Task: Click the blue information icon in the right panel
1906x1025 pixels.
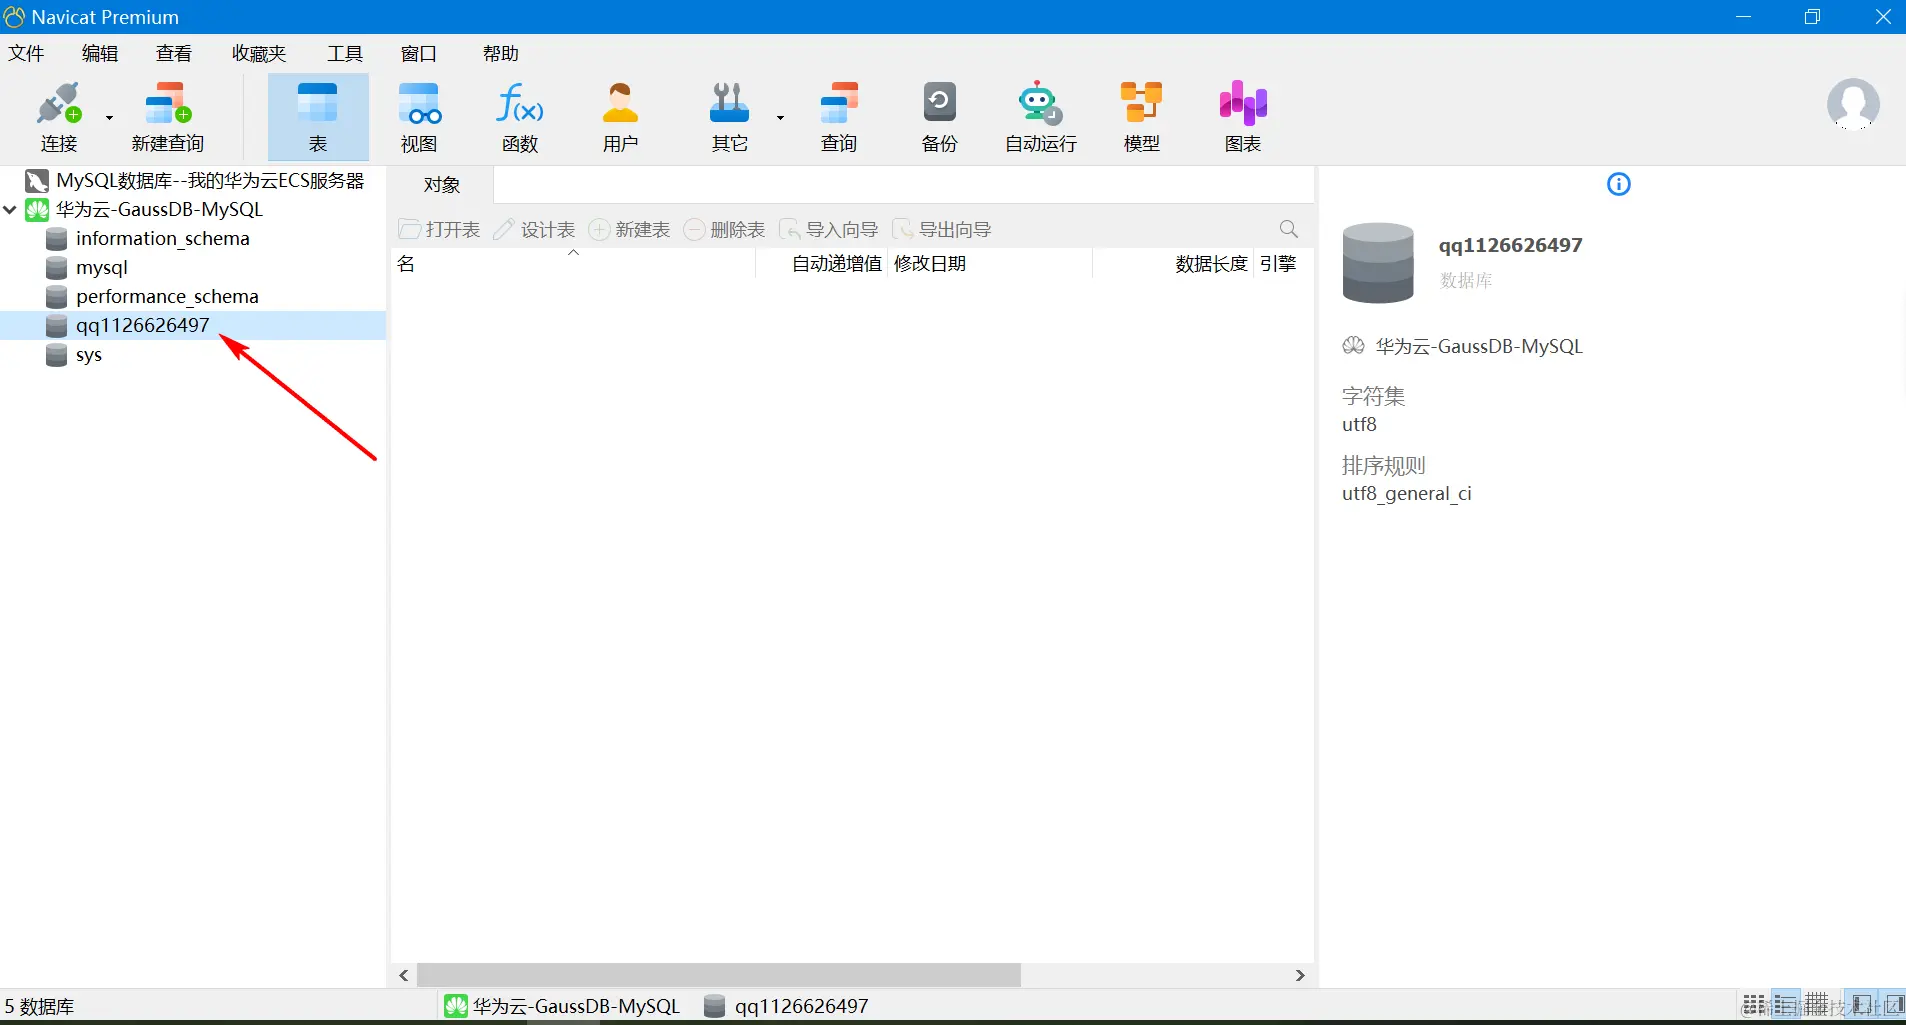Action: pyautogui.click(x=1618, y=184)
